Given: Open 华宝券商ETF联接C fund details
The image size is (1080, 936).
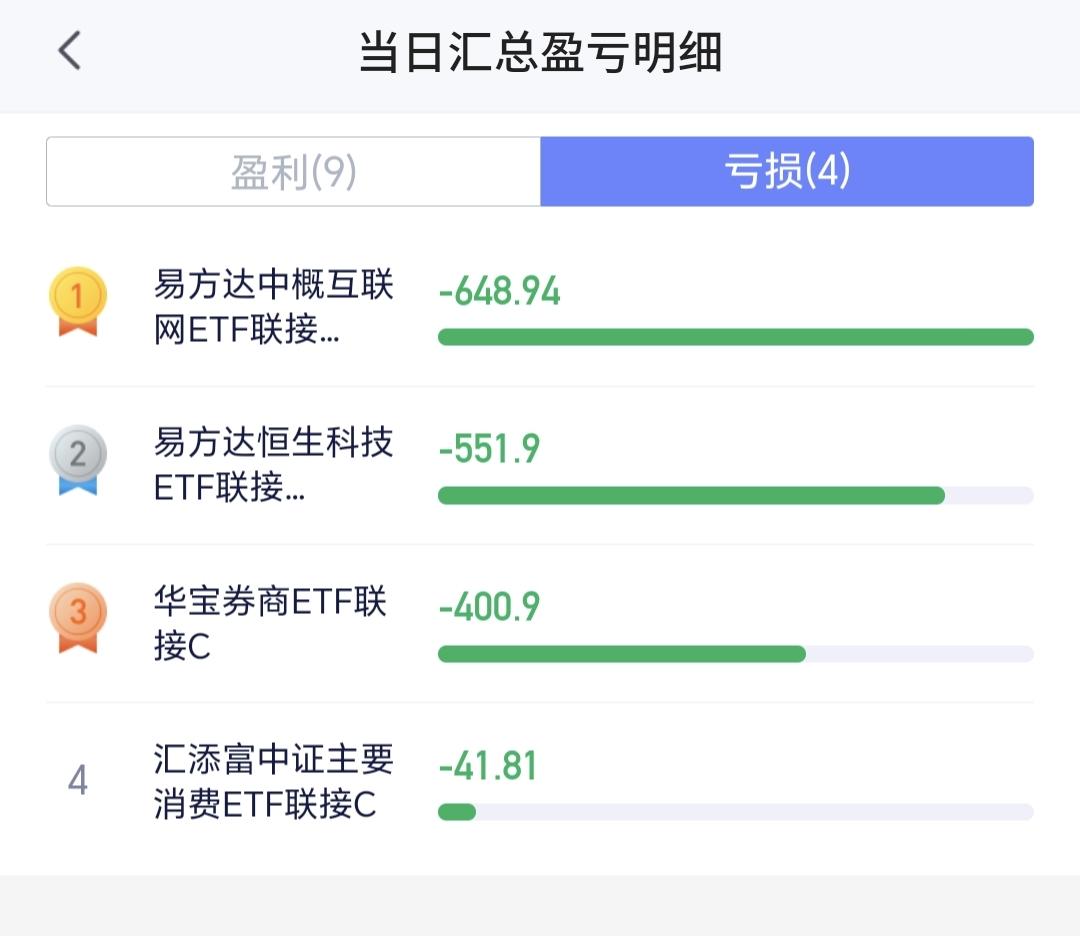Looking at the screenshot, I should click(x=270, y=623).
